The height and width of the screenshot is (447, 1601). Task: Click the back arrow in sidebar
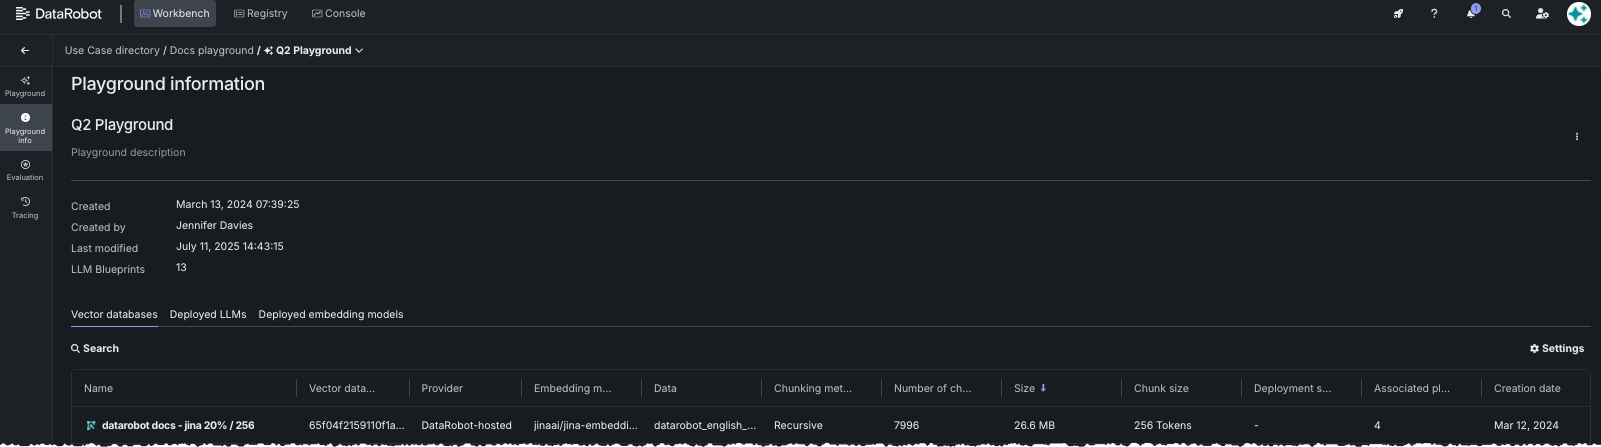coord(25,50)
